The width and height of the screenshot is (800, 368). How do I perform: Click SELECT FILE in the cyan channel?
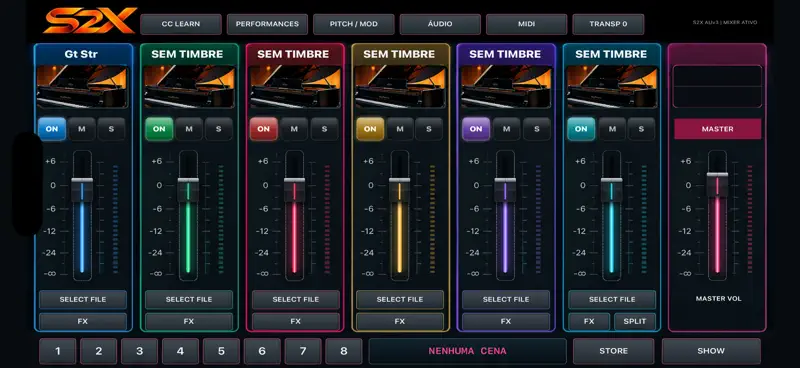click(x=612, y=300)
